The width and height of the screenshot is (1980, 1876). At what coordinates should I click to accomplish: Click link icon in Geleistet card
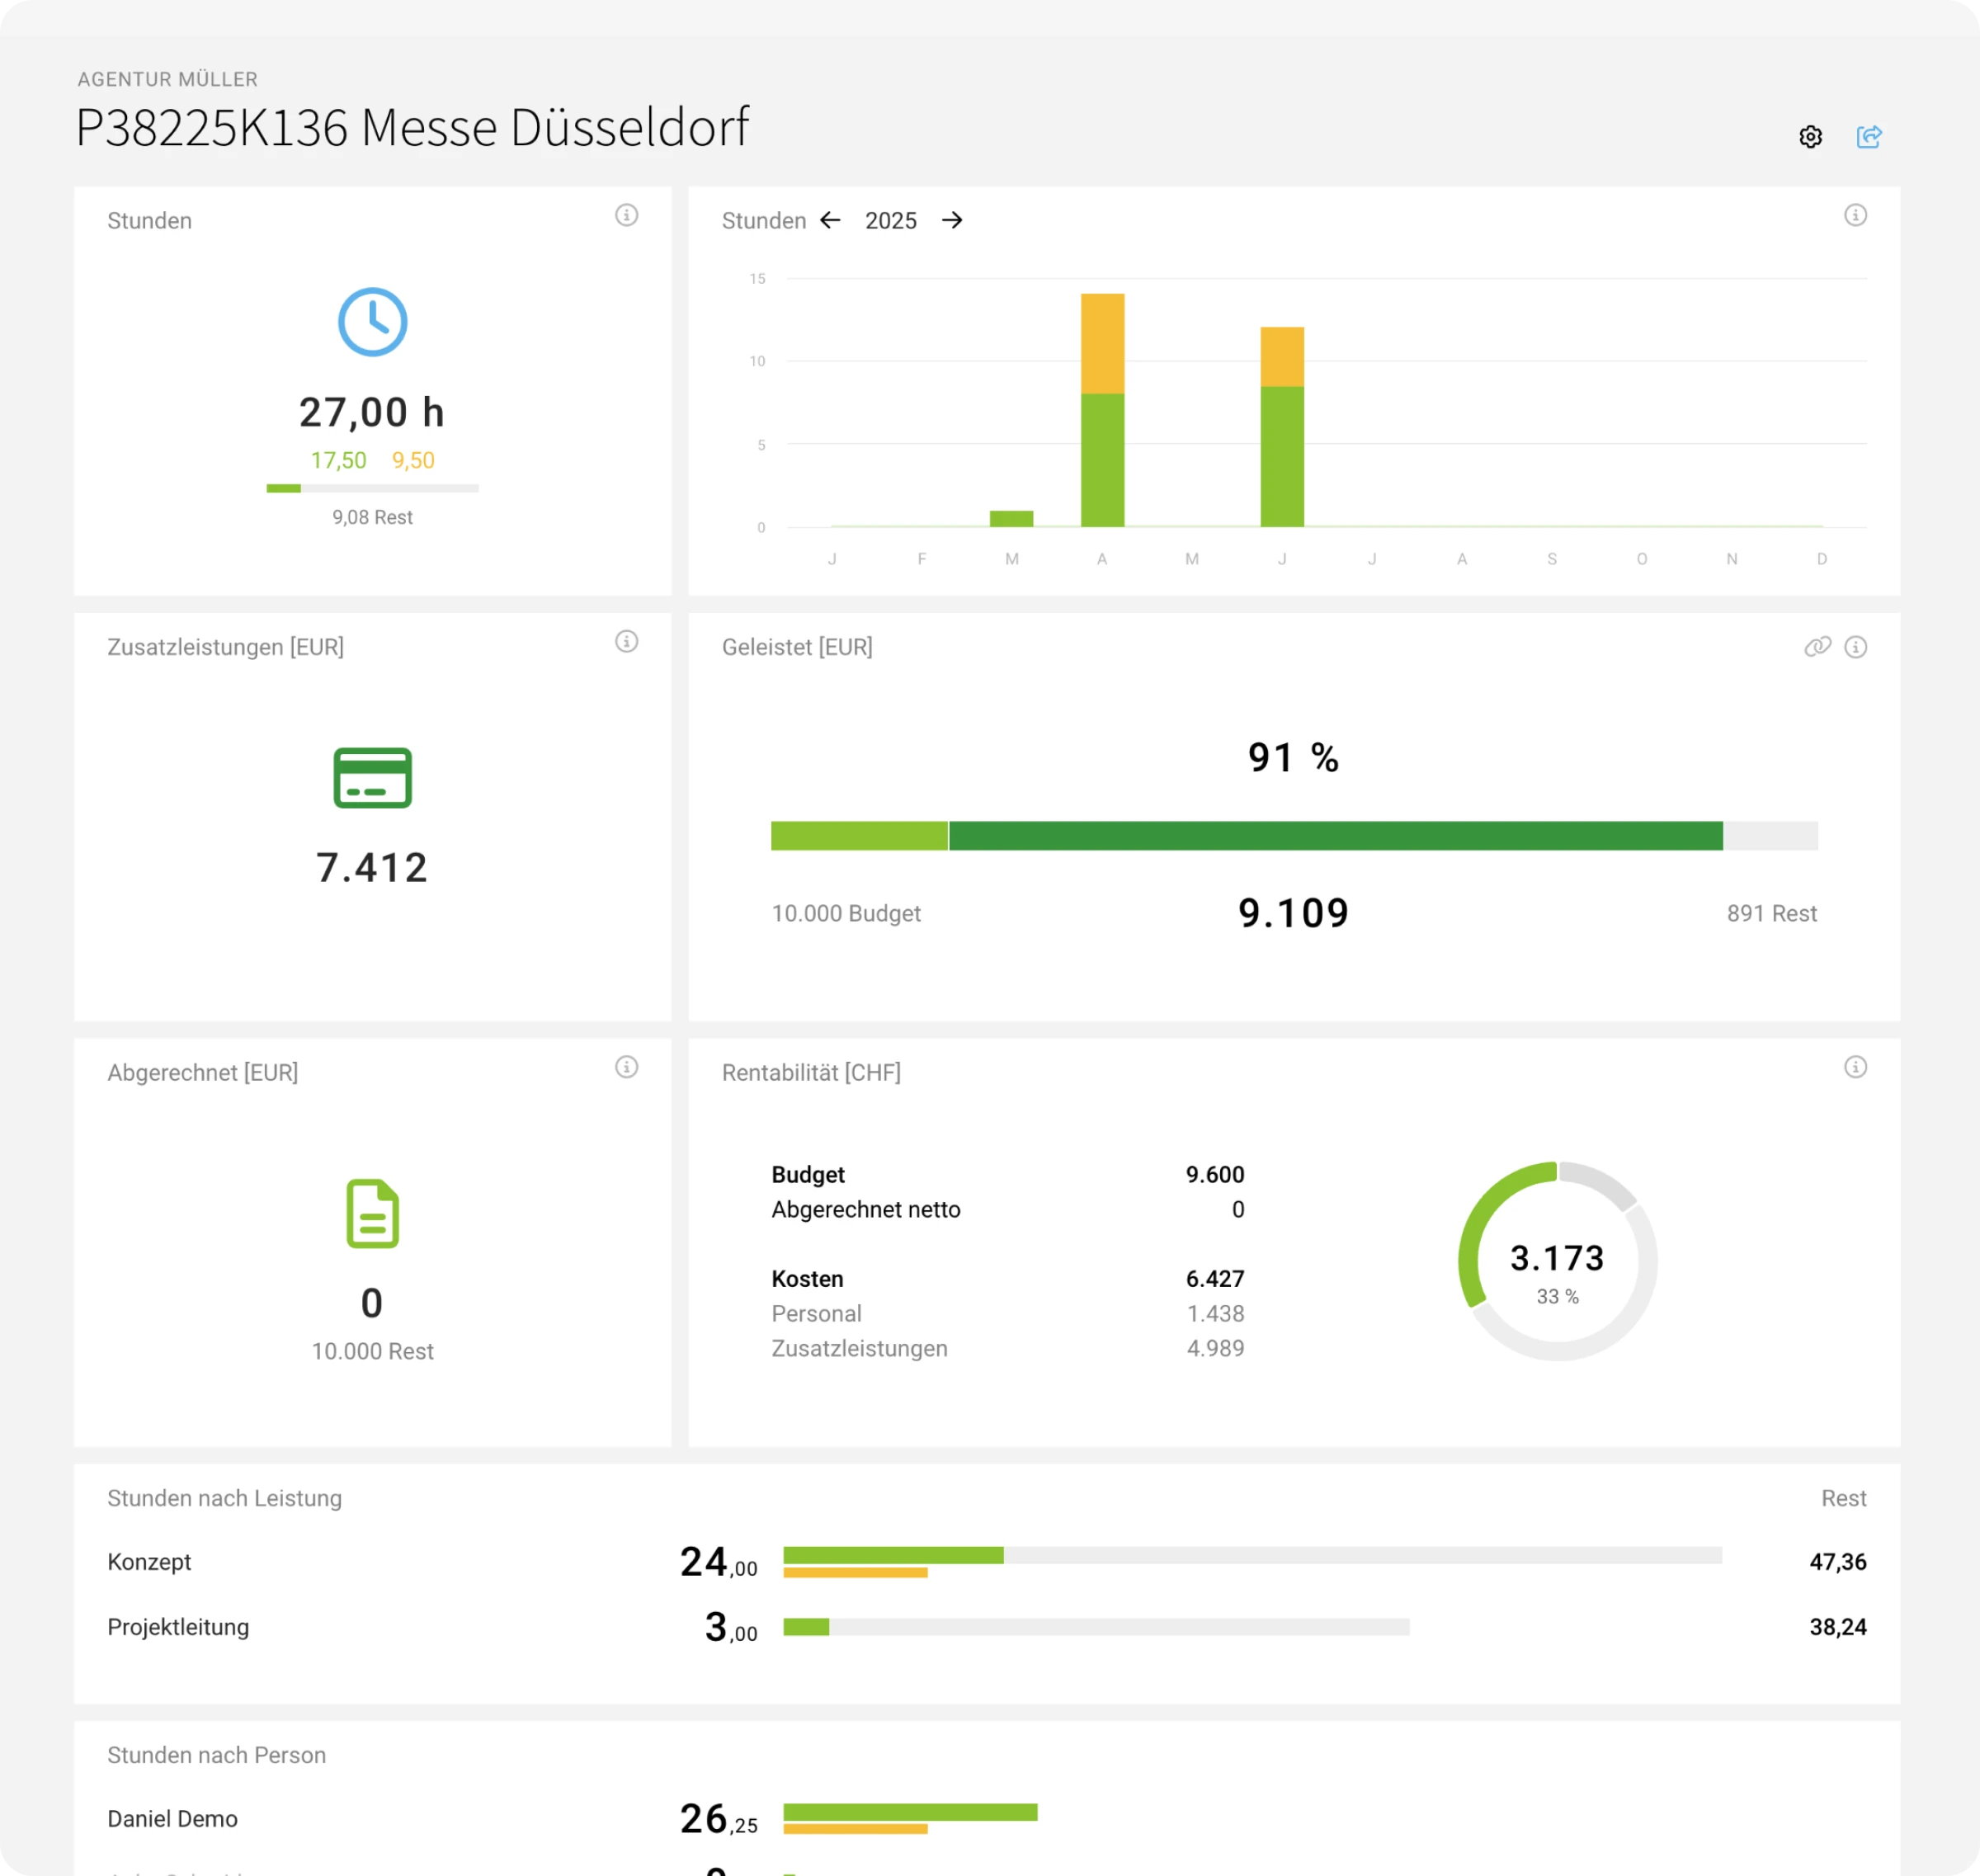point(1817,647)
